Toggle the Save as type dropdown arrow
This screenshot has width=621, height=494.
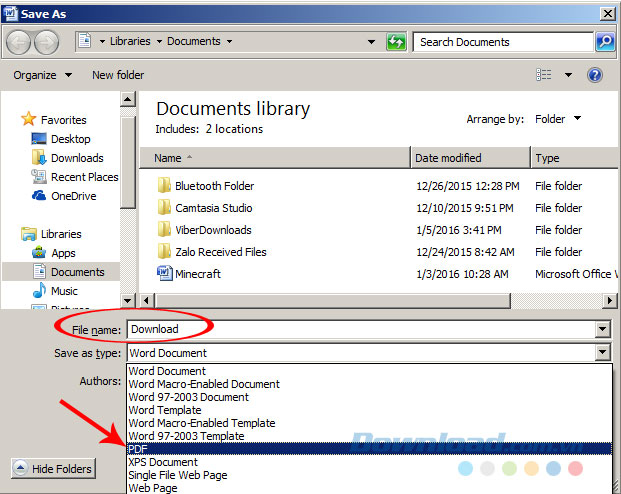(602, 352)
